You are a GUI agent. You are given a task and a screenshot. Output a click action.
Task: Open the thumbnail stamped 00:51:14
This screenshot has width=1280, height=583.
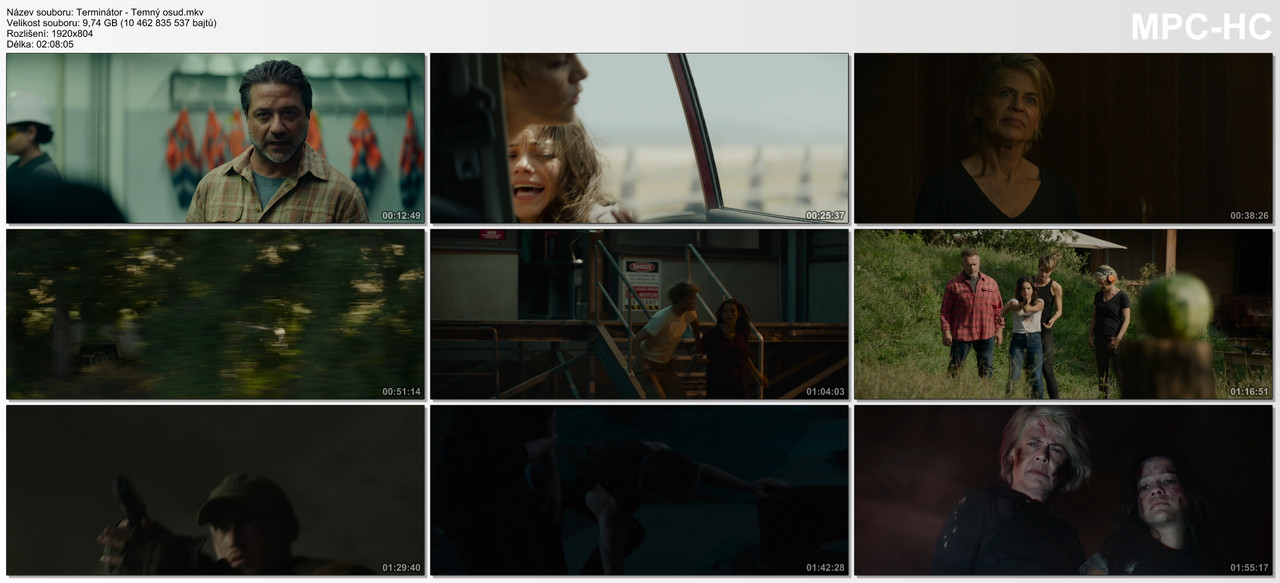[x=215, y=314]
